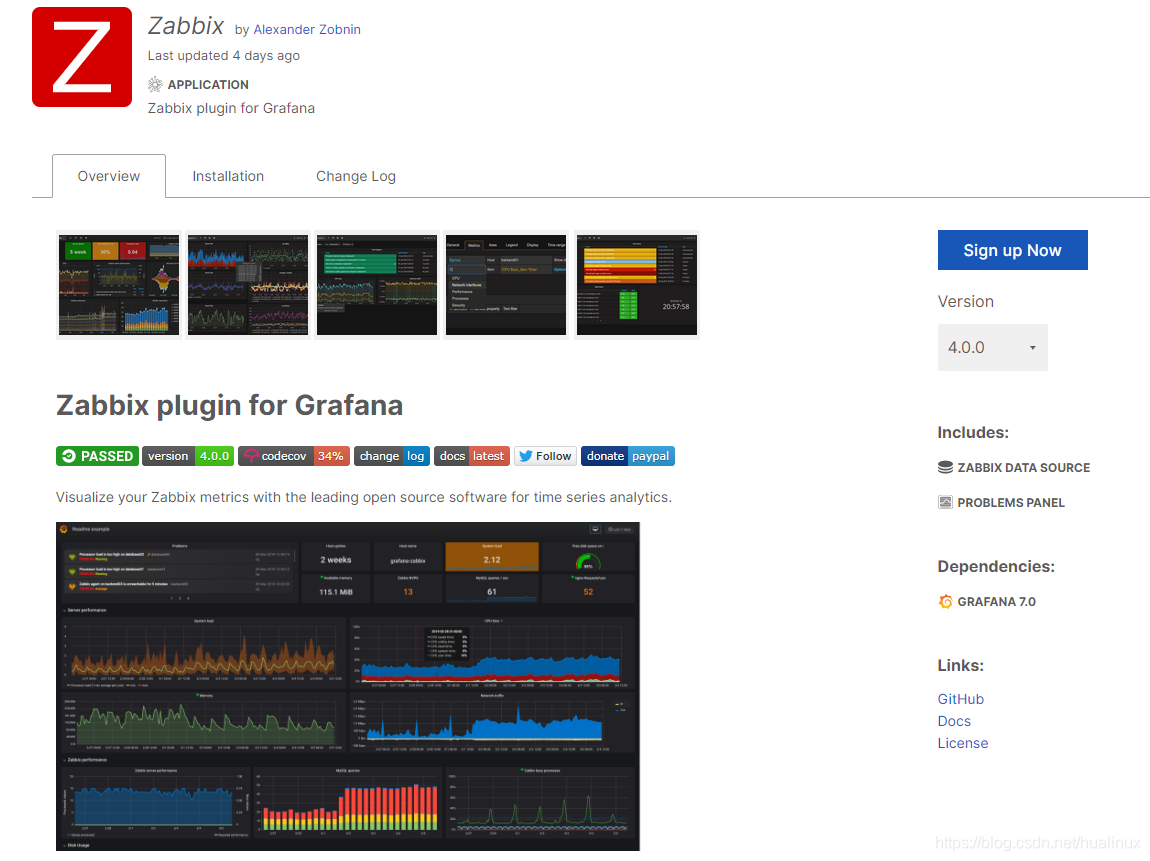Click the large dashboard preview image
1150x861 pixels.
pyautogui.click(x=348, y=686)
